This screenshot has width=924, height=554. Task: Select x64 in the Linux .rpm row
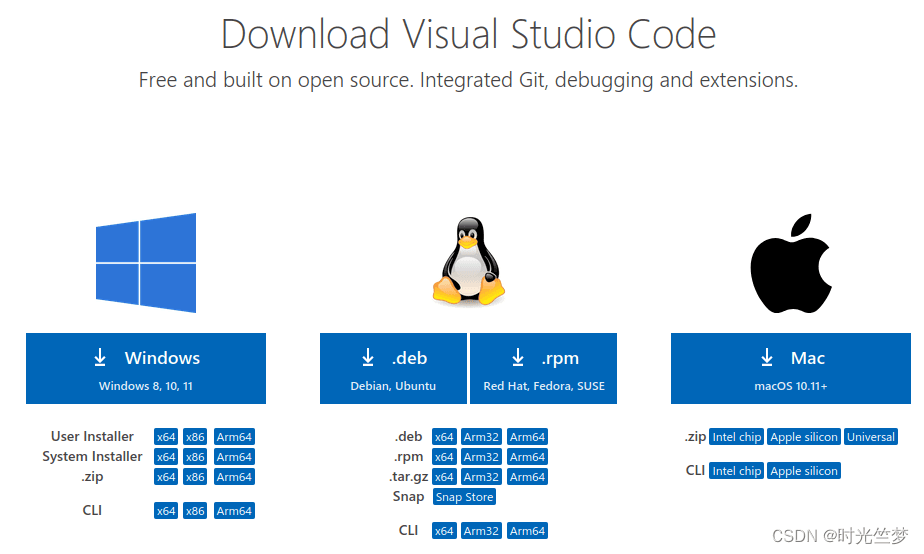pyautogui.click(x=444, y=457)
